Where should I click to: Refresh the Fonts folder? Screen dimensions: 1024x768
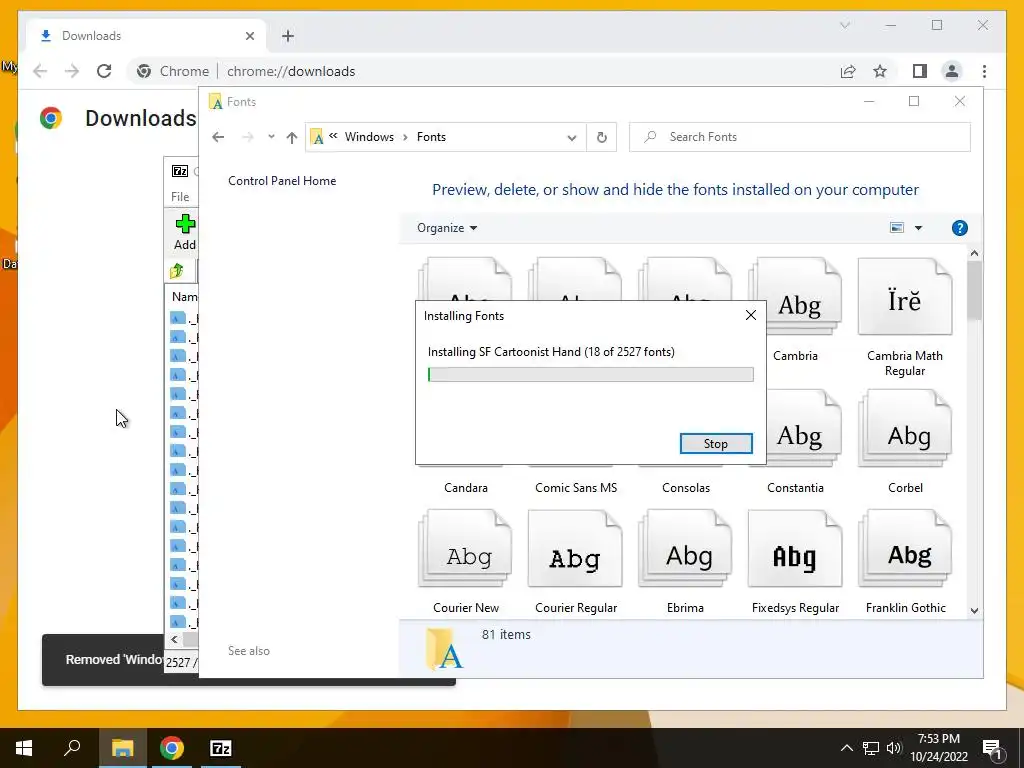[x=601, y=137]
